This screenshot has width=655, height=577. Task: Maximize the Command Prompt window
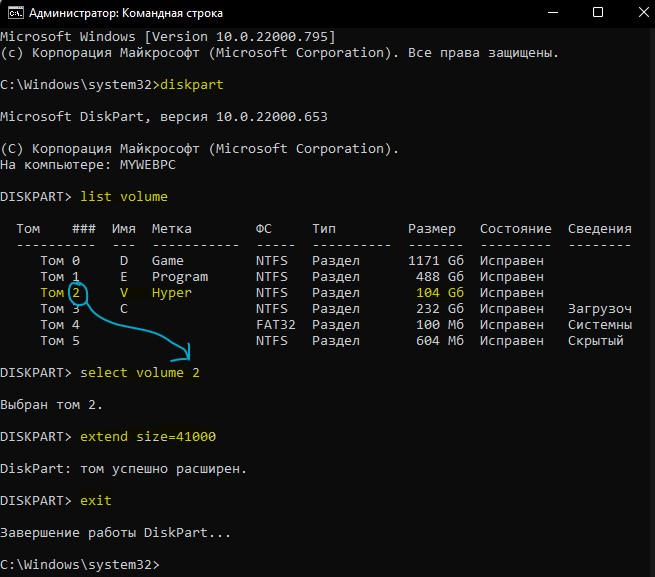598,13
